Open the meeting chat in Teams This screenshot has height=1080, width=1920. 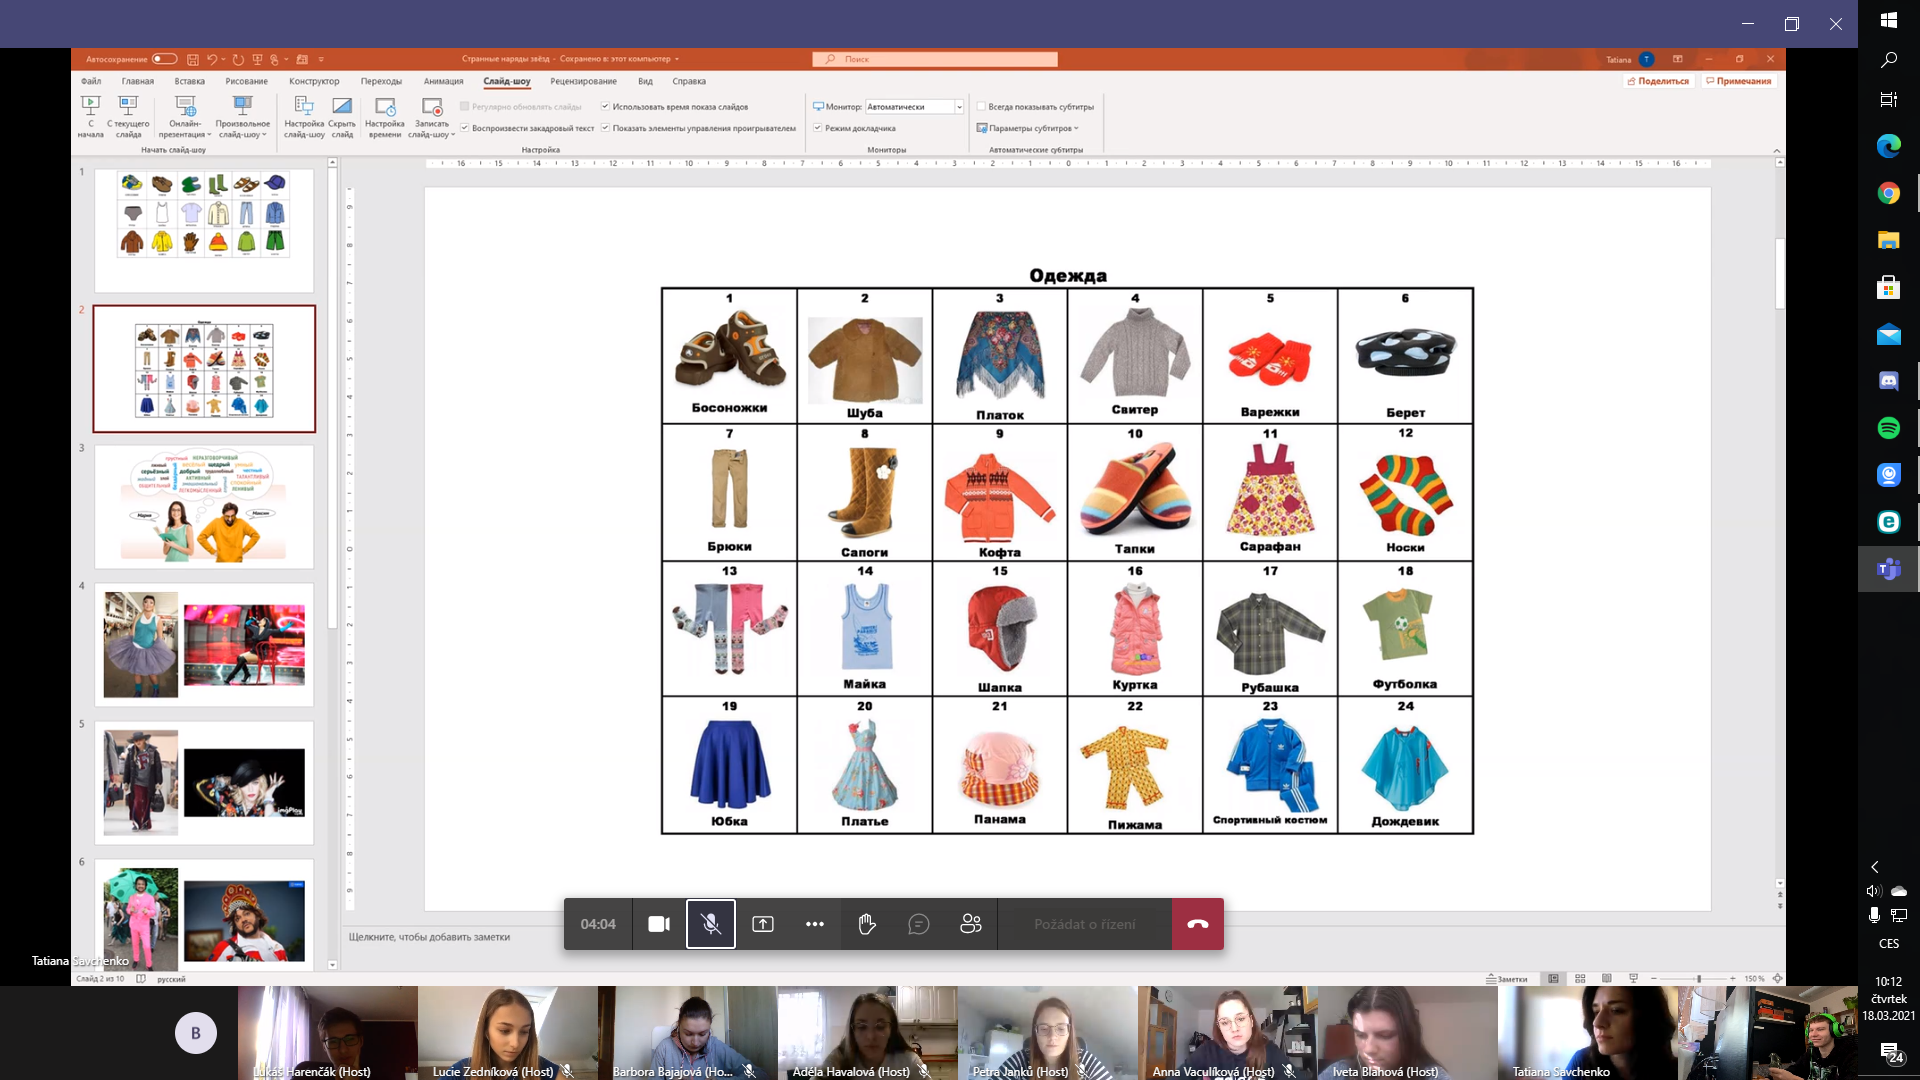pyautogui.click(x=919, y=924)
